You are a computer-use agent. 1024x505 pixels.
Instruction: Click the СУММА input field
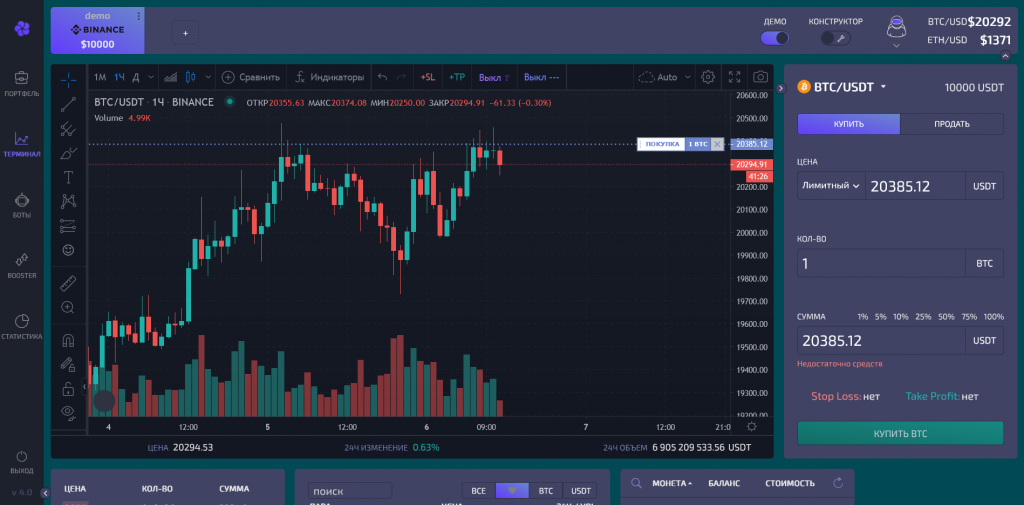[881, 340]
